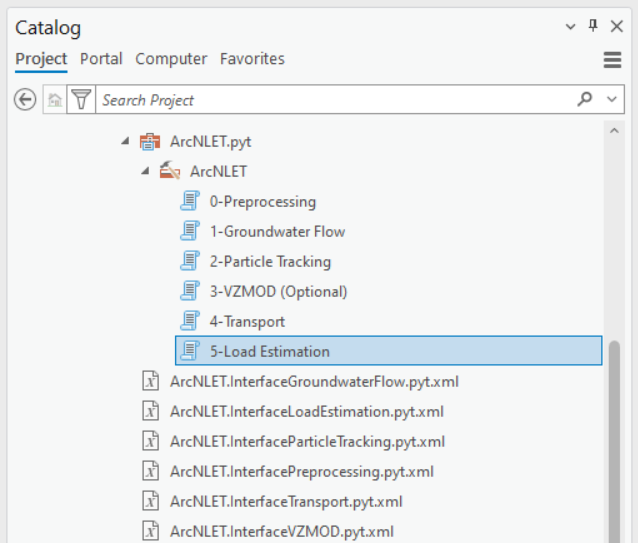Open search history dropdown arrow
Screen dimensions: 638x543
[x=612, y=99]
